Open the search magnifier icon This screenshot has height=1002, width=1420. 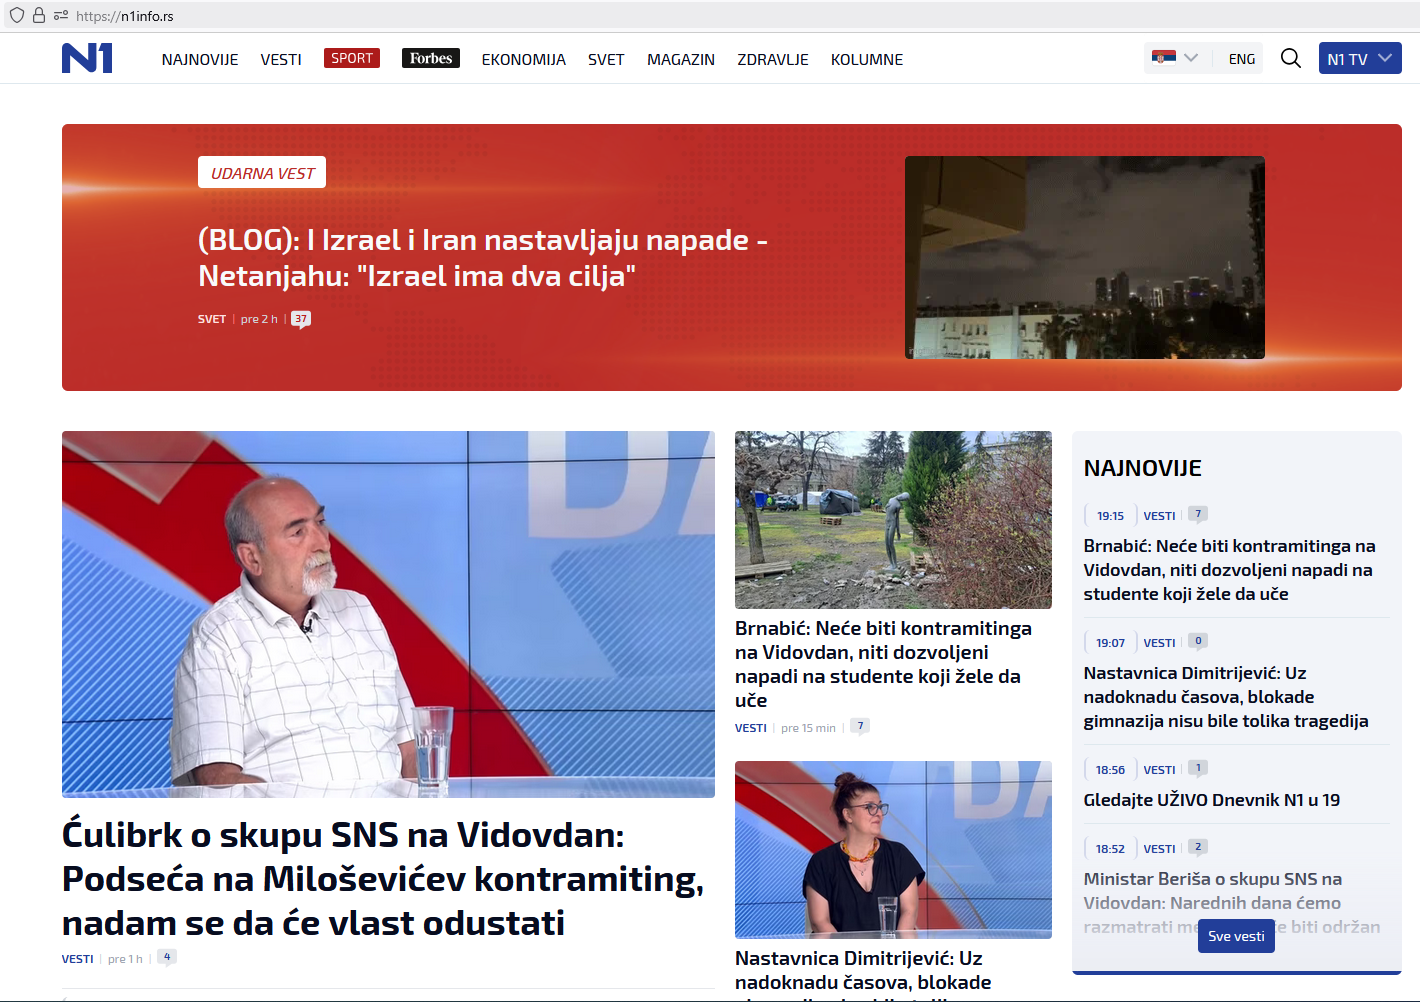[1291, 58]
